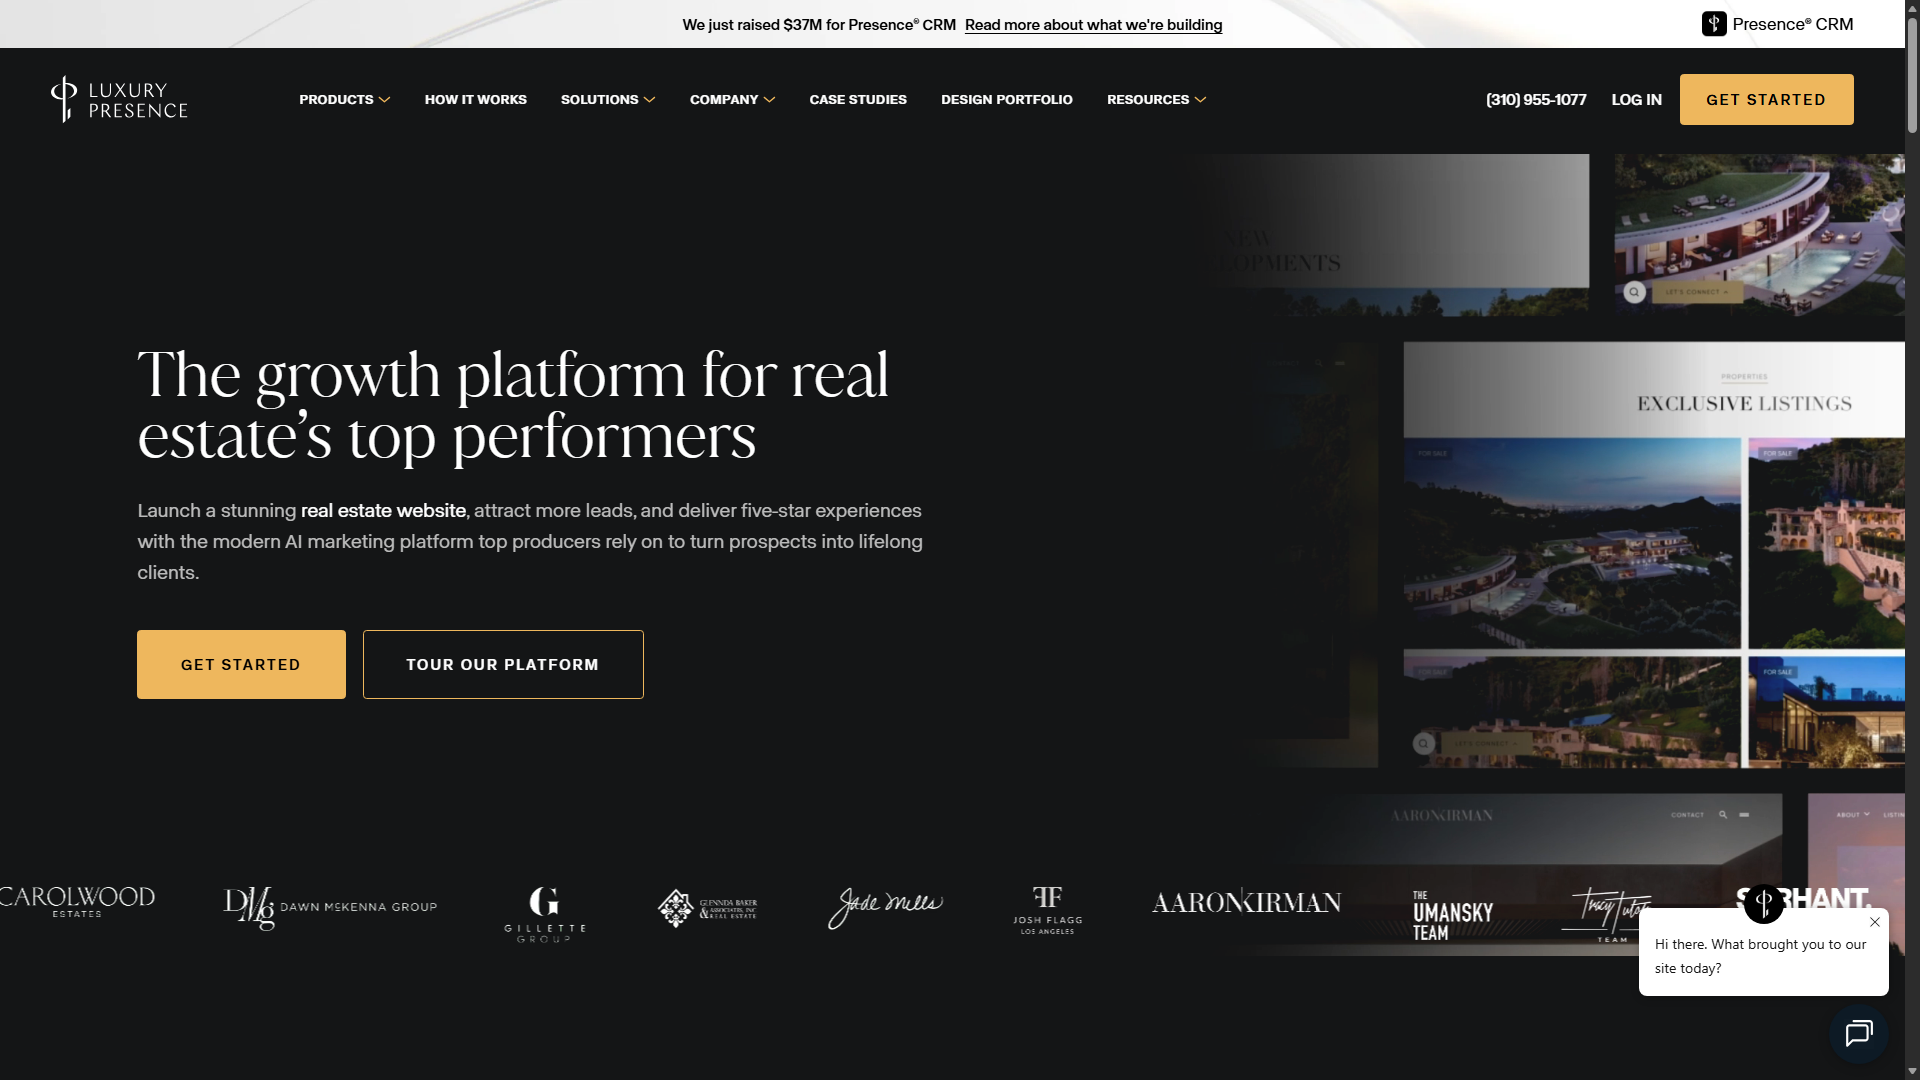Dismiss the chat greeting popup
Viewport: 1920px width, 1080px height.
point(1874,922)
